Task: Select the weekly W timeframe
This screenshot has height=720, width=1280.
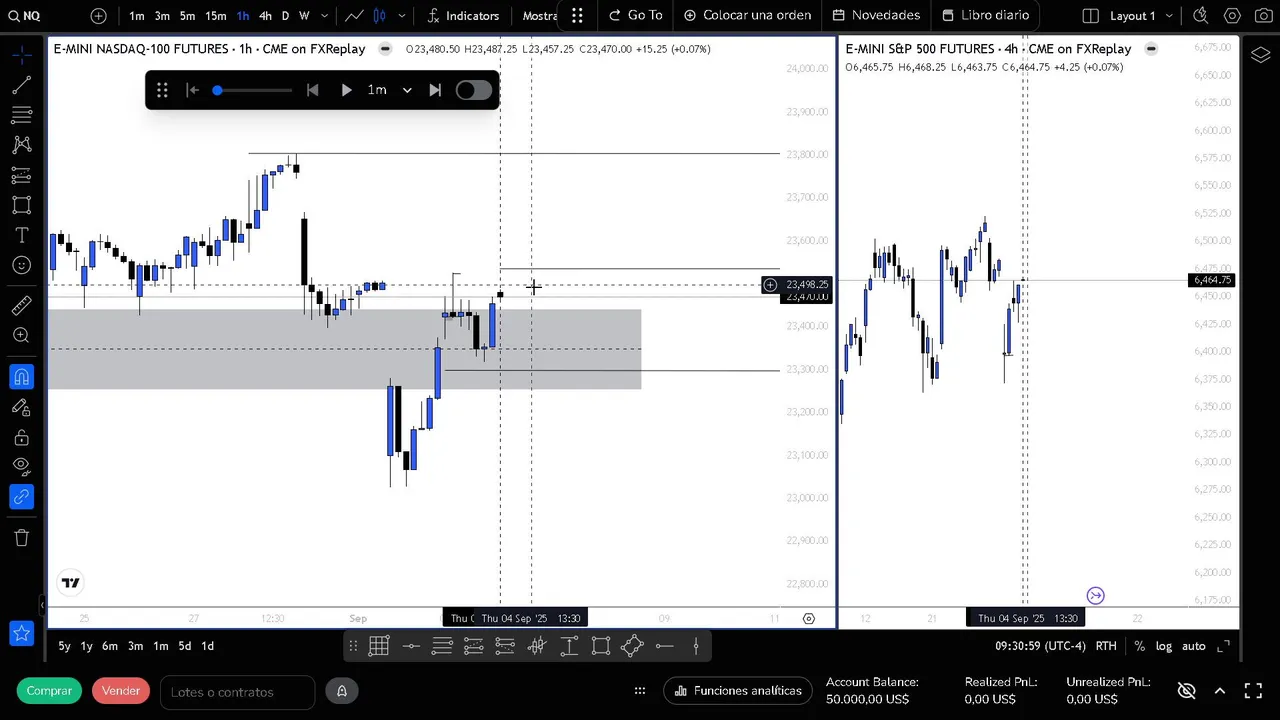Action: pyautogui.click(x=304, y=15)
